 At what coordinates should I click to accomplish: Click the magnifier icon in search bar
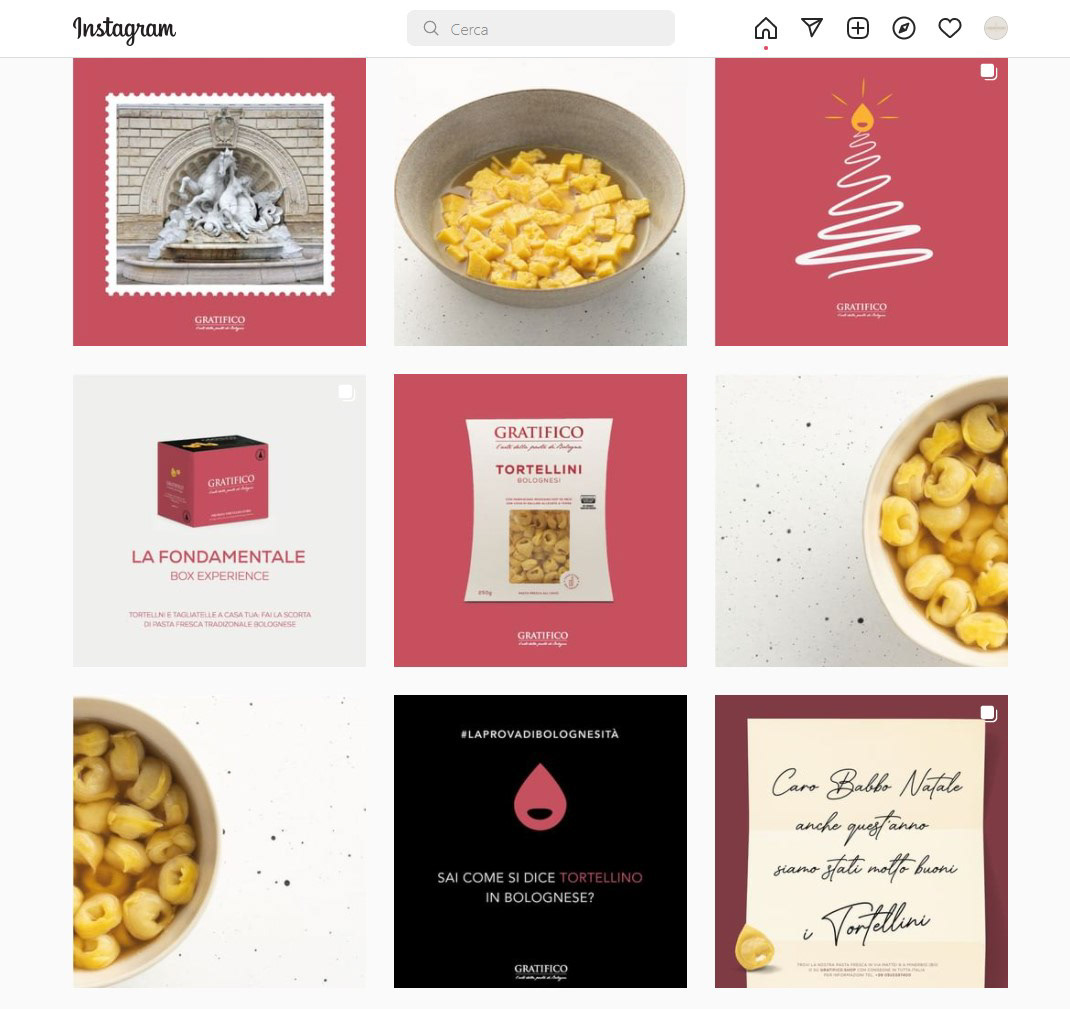pos(431,28)
